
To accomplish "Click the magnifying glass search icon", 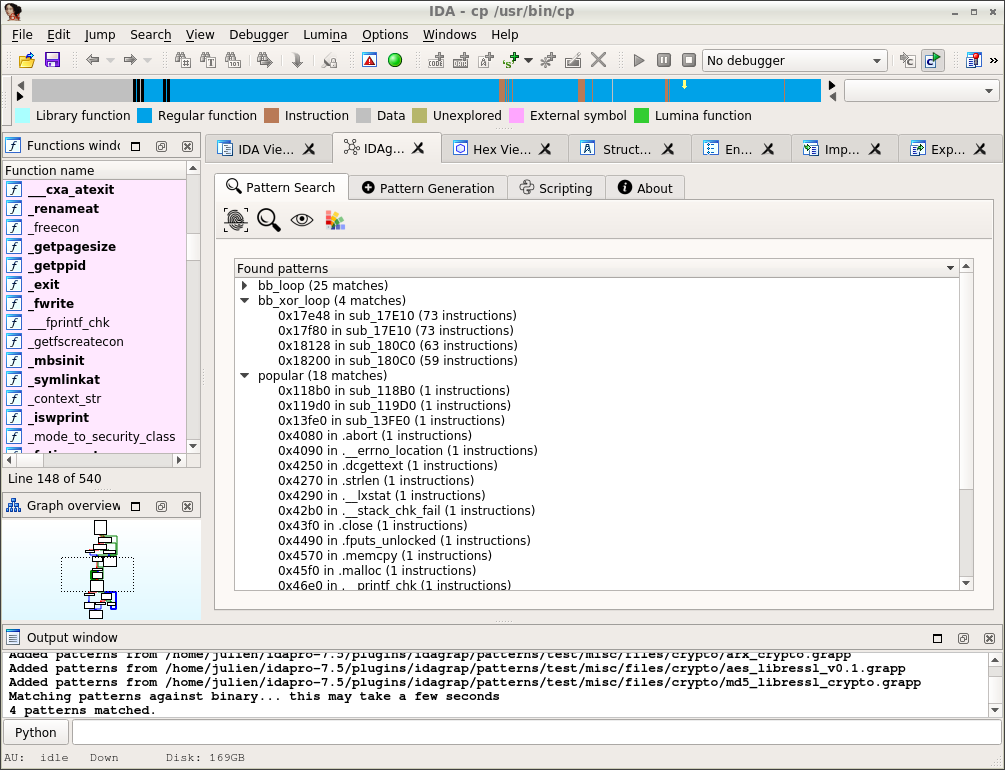I will point(269,220).
